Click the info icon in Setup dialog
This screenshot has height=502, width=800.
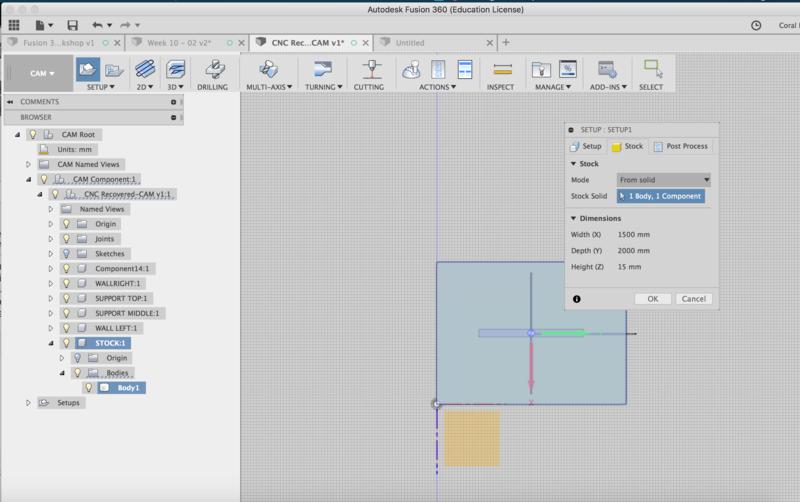coord(577,299)
